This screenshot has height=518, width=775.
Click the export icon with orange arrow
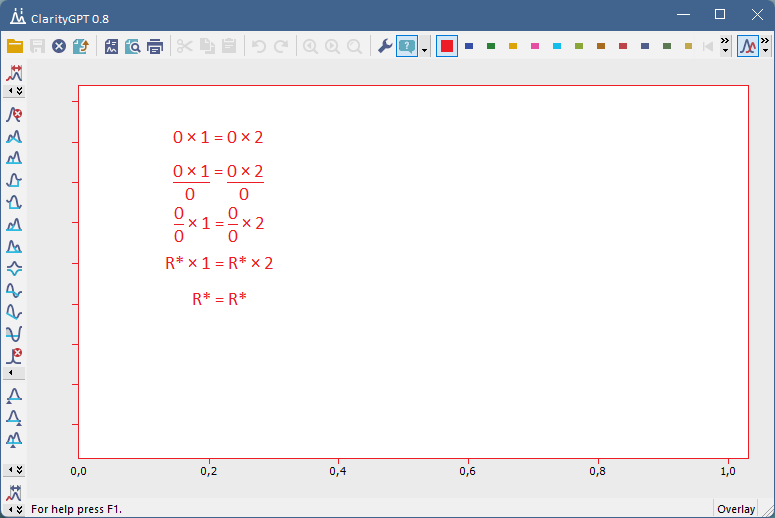point(81,46)
